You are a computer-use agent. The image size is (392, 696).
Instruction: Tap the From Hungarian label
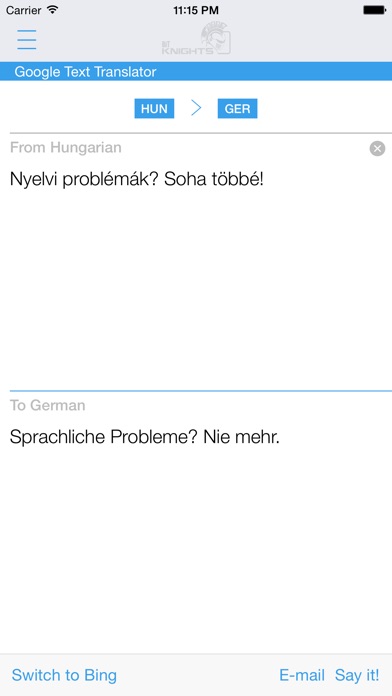click(x=66, y=147)
